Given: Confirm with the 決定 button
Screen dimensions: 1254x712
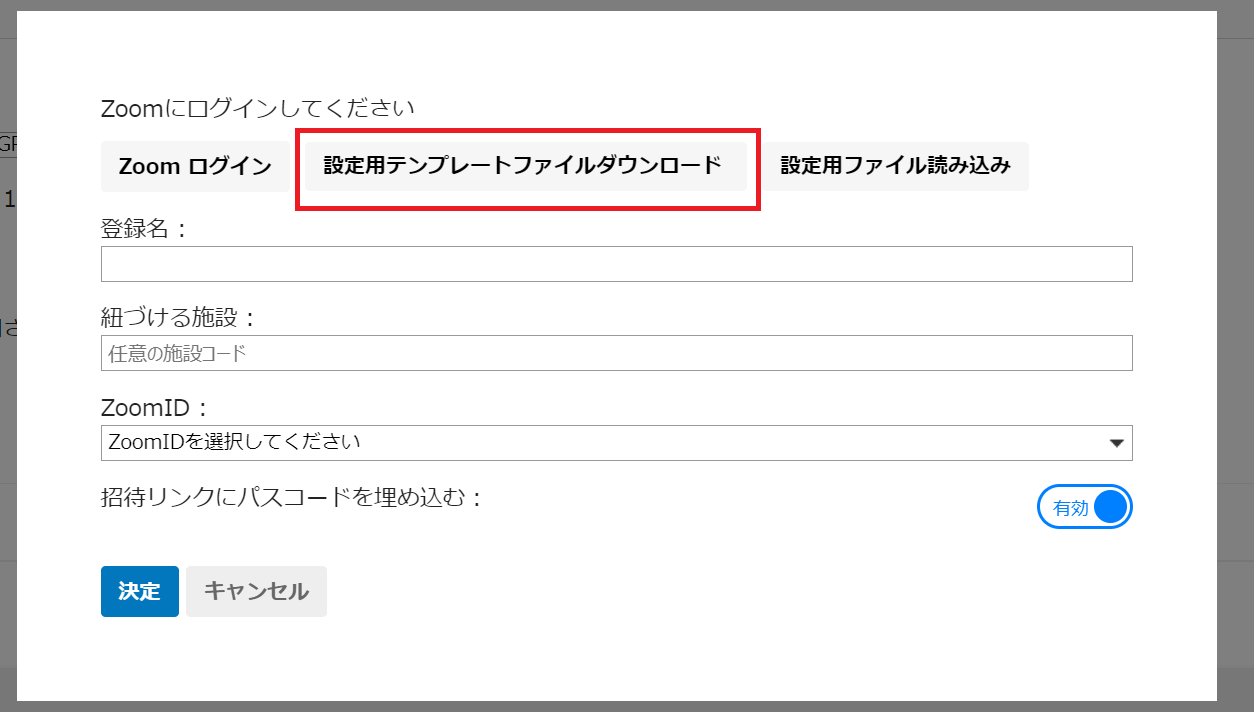Looking at the screenshot, I should (x=139, y=591).
